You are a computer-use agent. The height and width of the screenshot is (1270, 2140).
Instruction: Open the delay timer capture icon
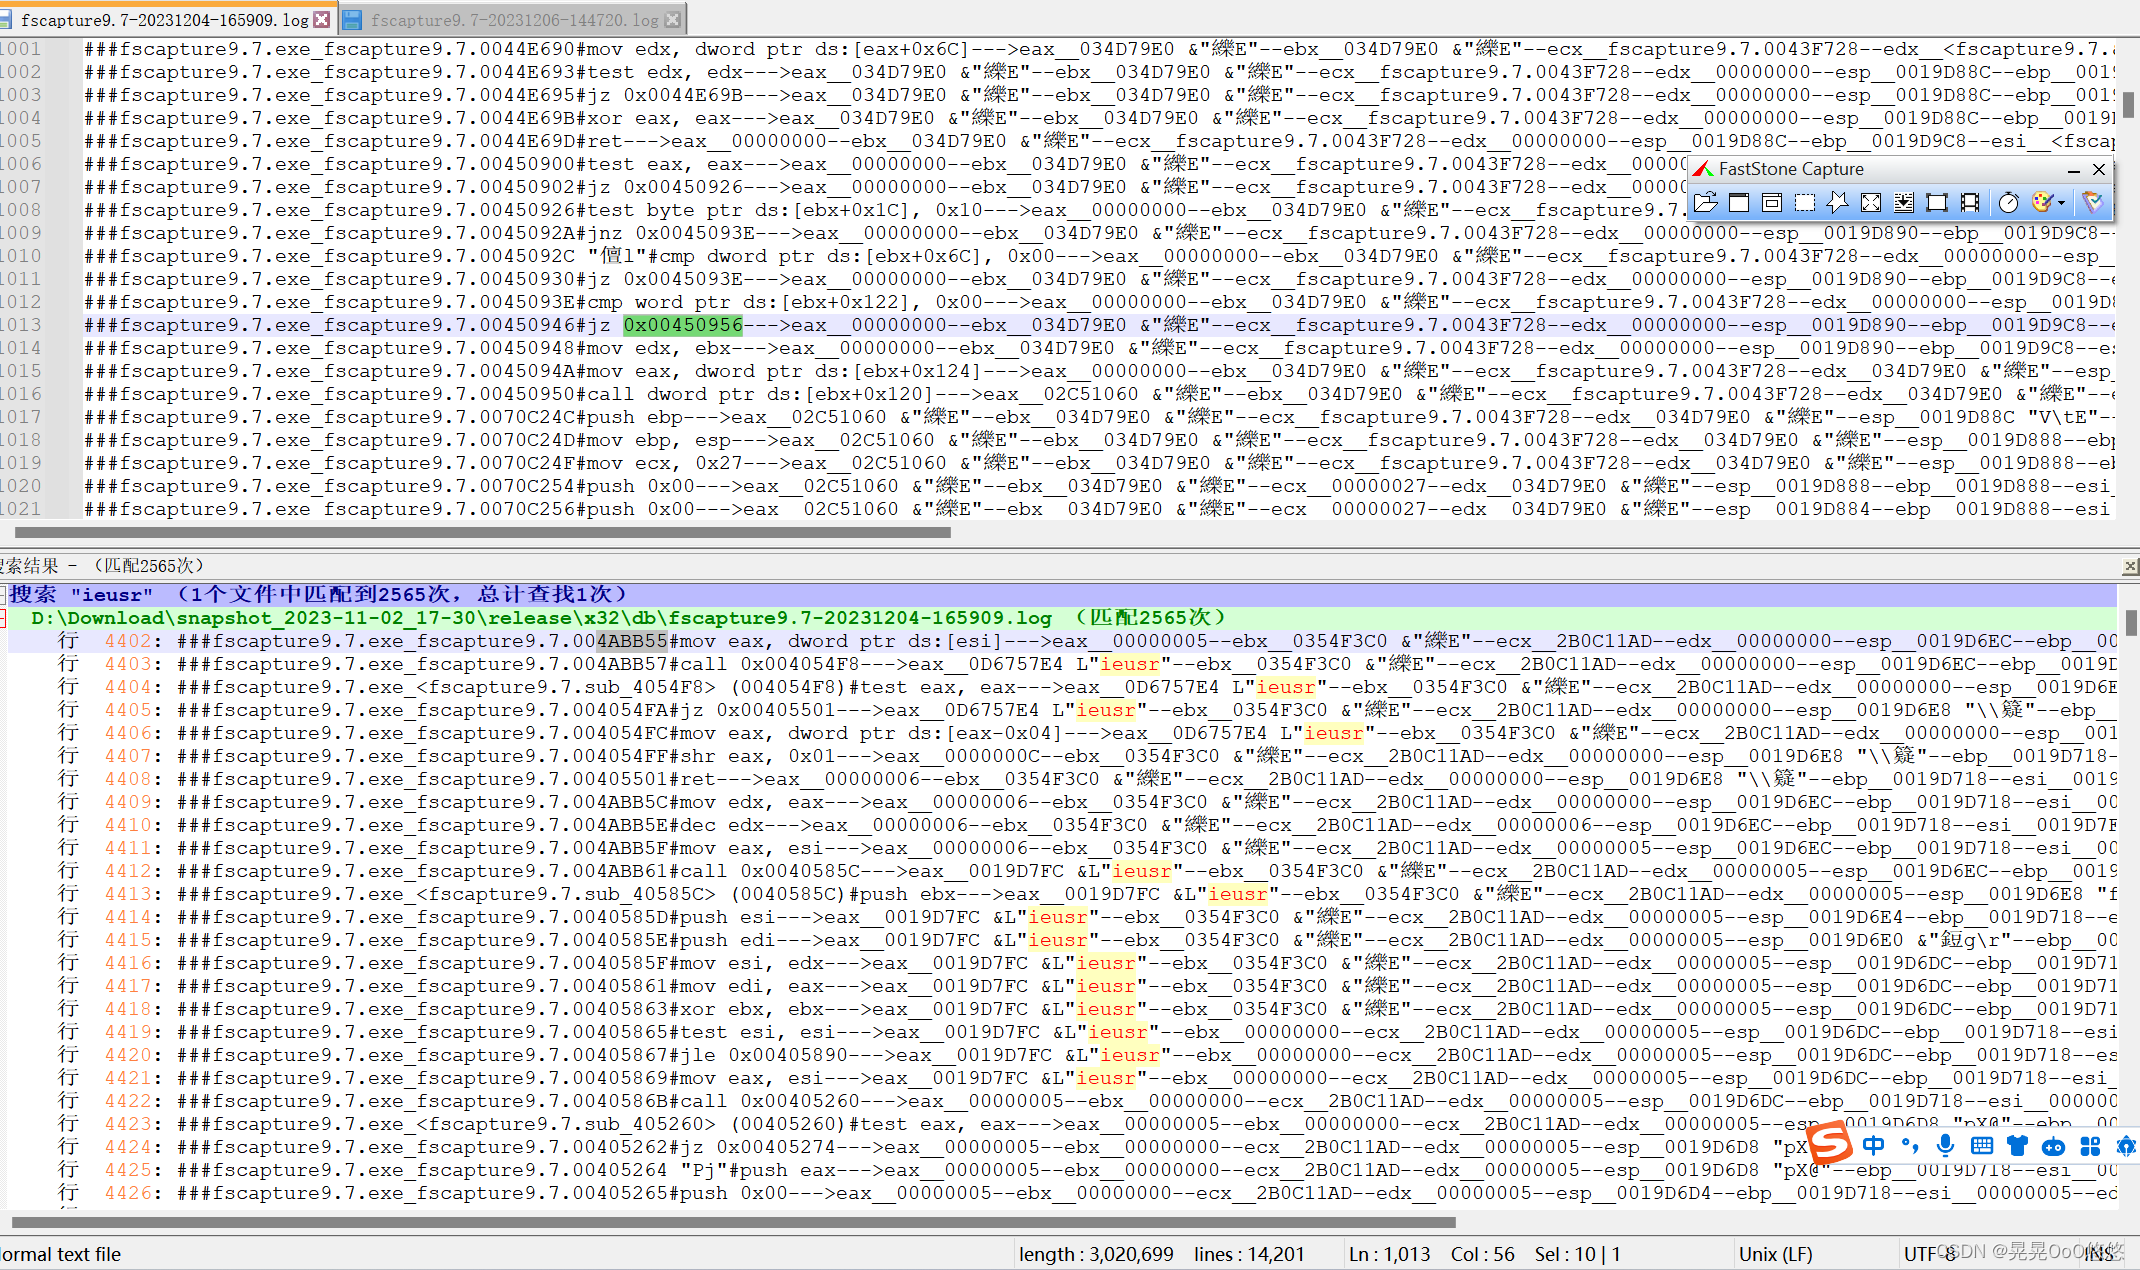tap(2008, 202)
